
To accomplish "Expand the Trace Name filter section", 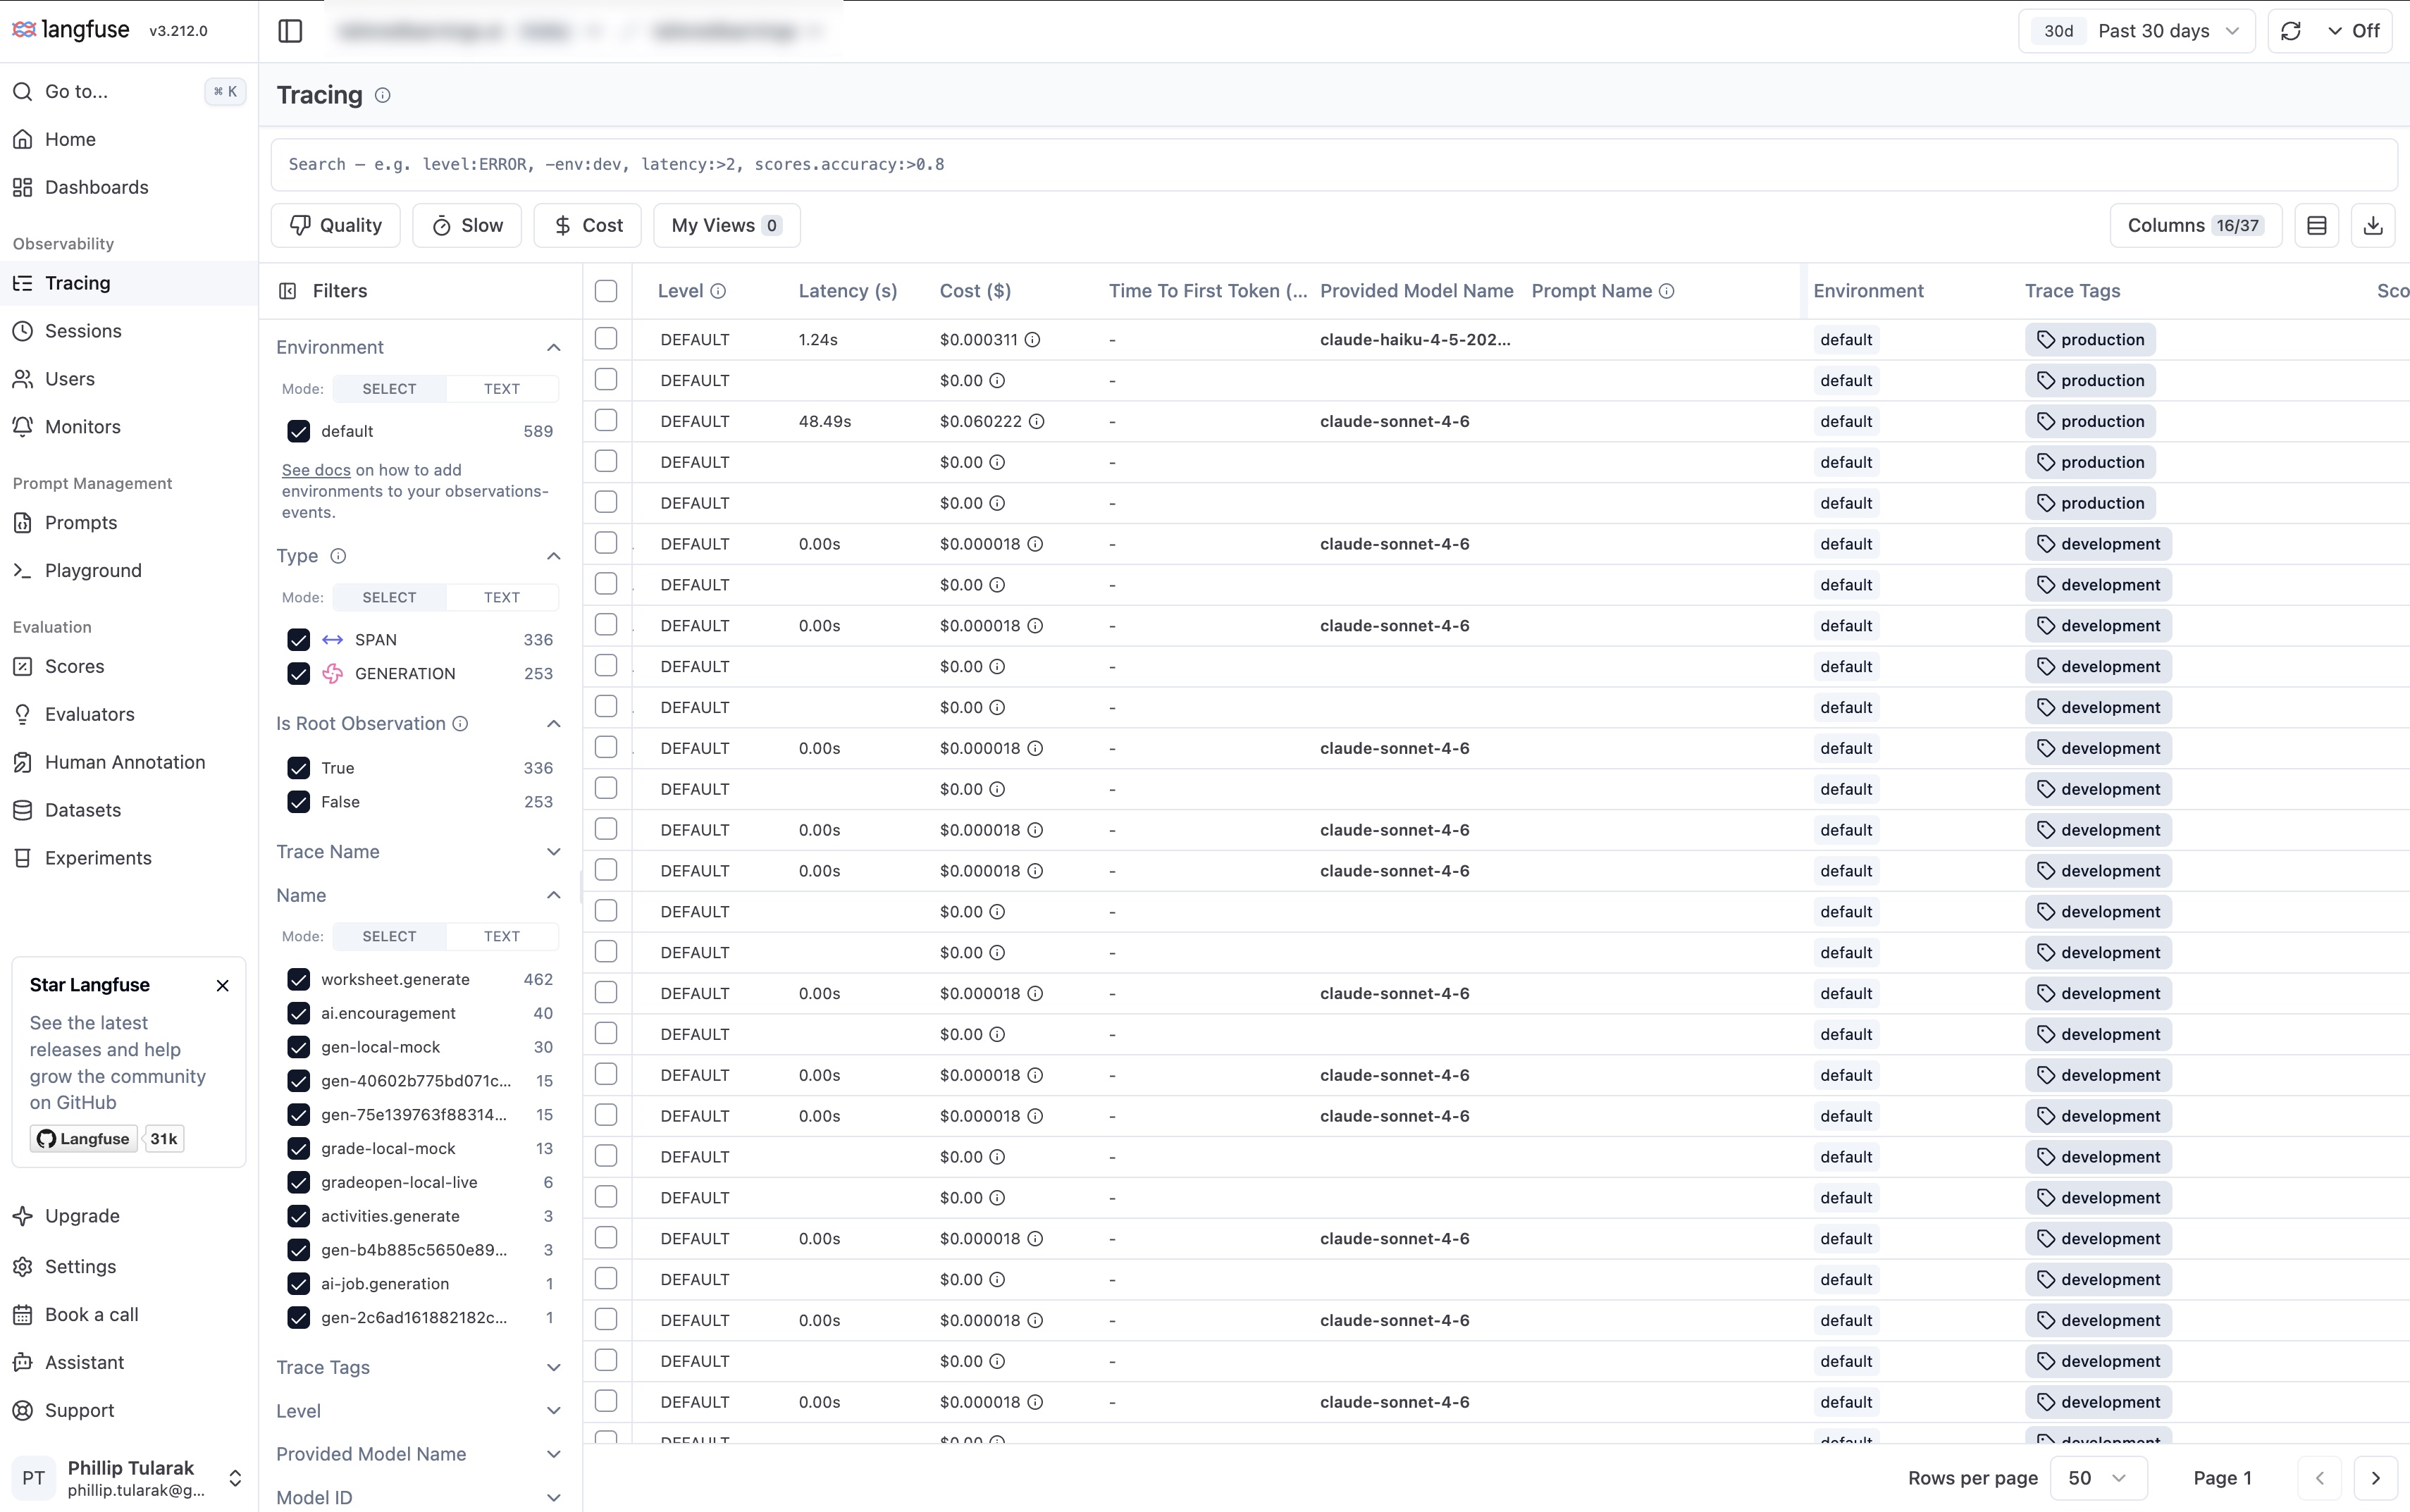I will click(x=553, y=852).
